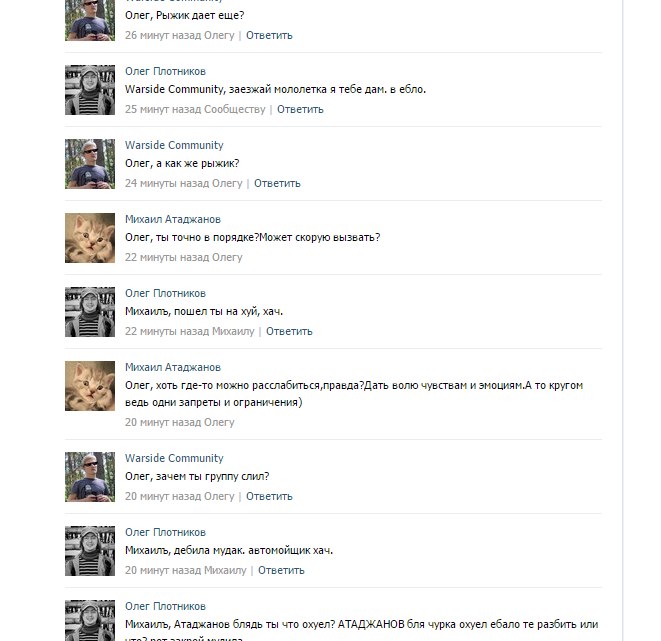The height and width of the screenshot is (641, 661).
Task: Reply to the 'автомойщик' comment
Action: (281, 570)
